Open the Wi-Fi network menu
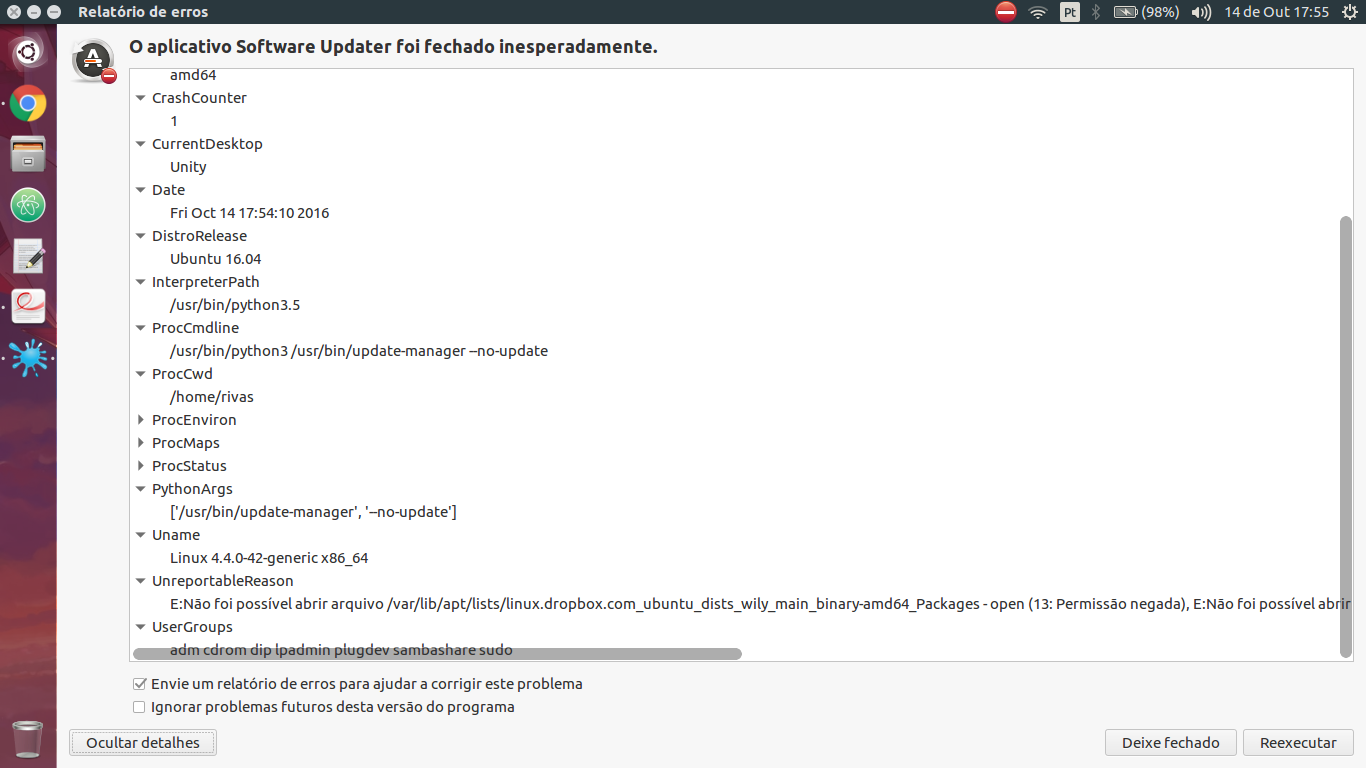The height and width of the screenshot is (768, 1366). [1038, 12]
